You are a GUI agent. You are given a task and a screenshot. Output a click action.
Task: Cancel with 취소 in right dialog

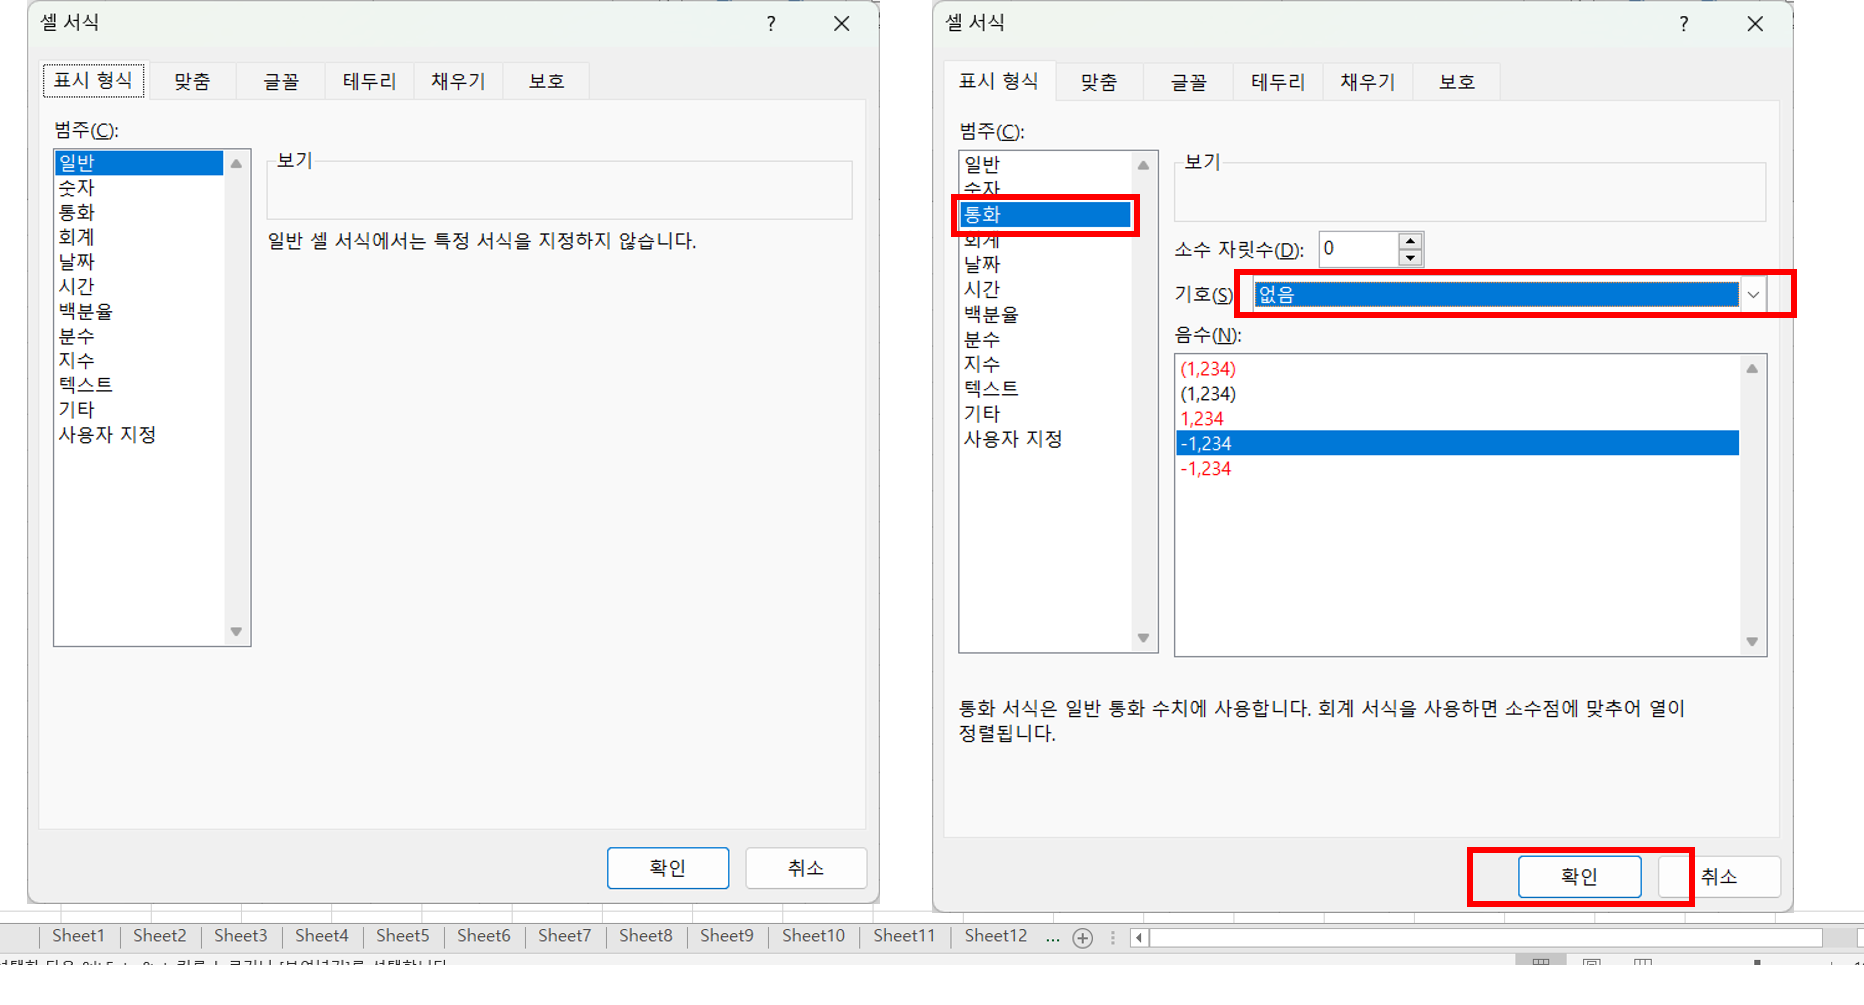coord(1719,877)
